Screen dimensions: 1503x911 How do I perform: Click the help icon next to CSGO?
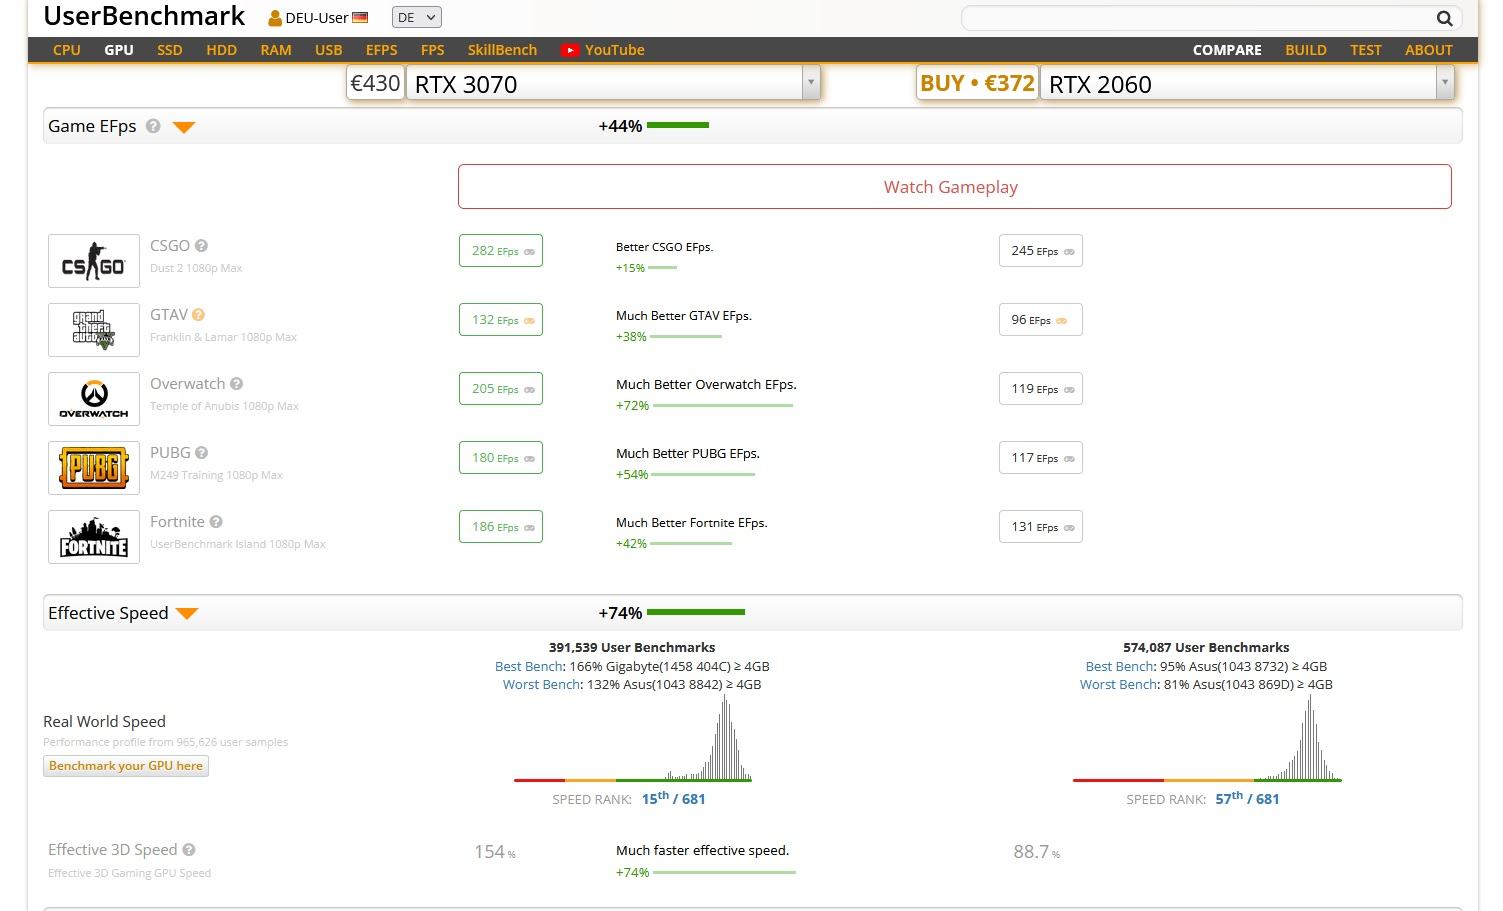(x=201, y=246)
